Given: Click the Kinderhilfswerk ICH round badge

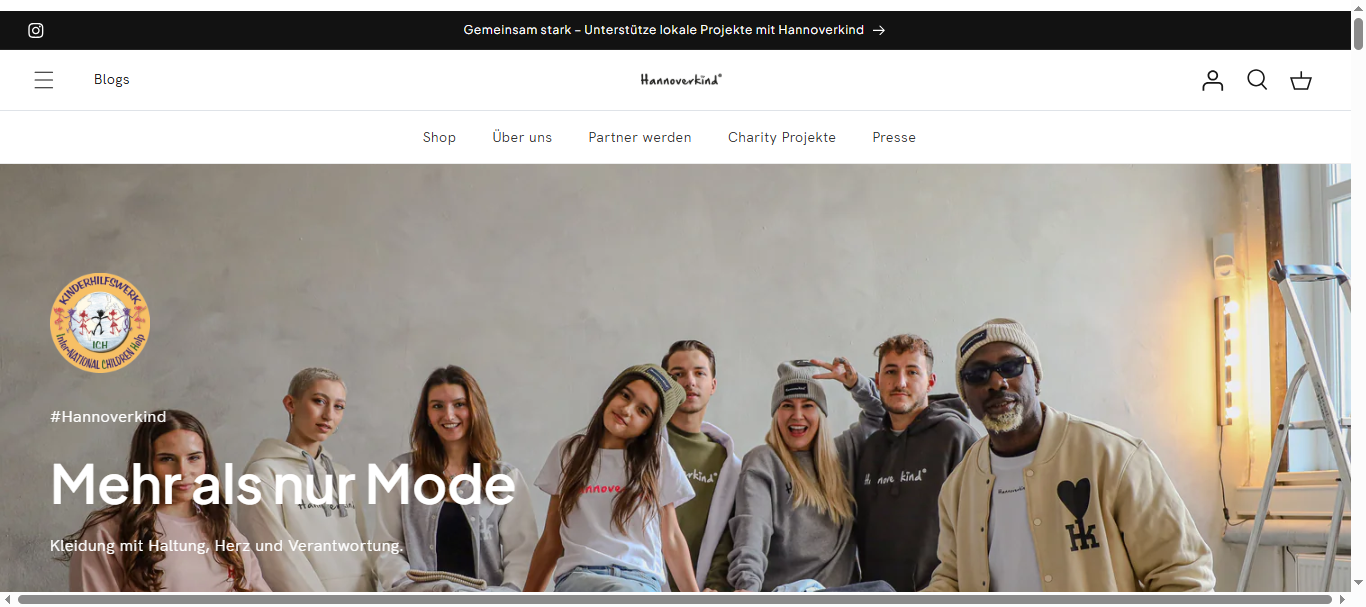Looking at the screenshot, I should [100, 324].
